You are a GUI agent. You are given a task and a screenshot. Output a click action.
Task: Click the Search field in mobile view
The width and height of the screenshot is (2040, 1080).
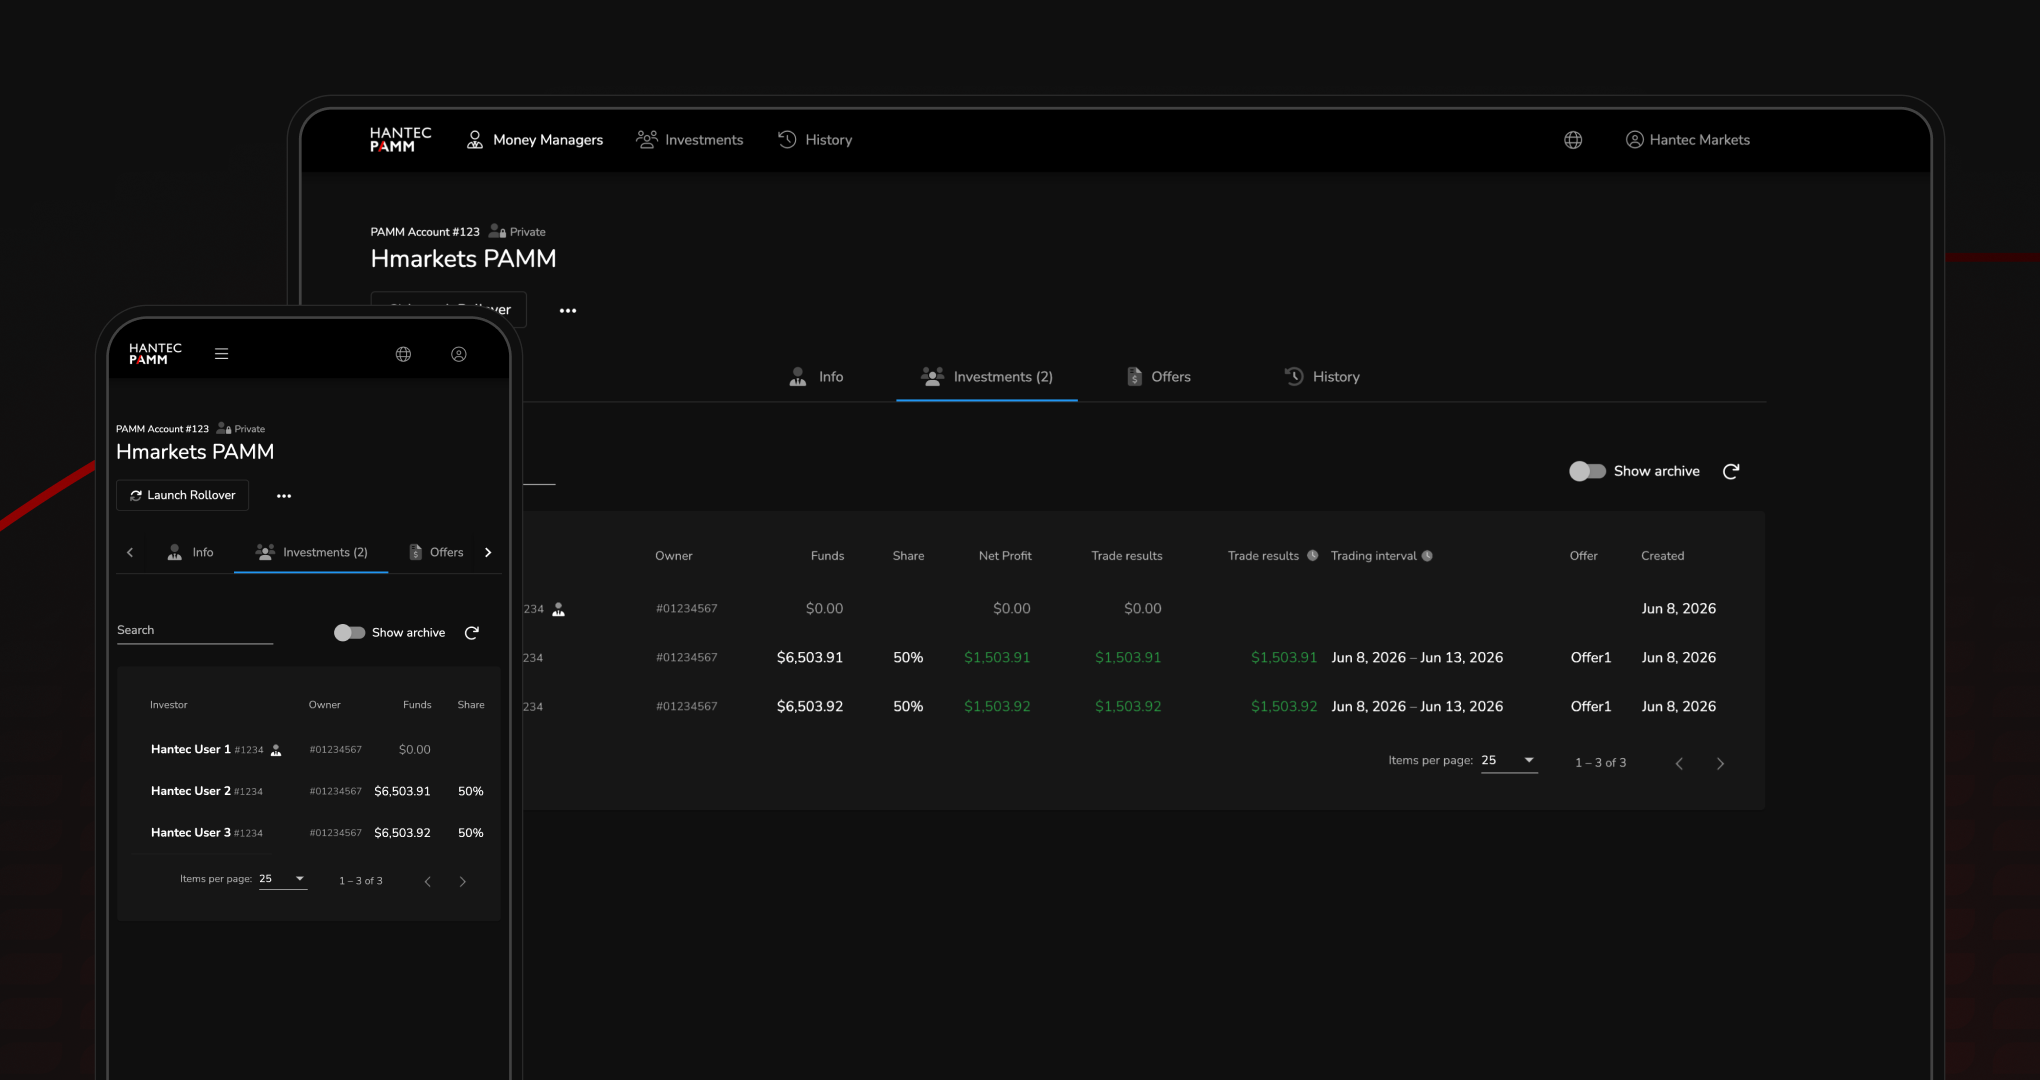[x=195, y=631]
